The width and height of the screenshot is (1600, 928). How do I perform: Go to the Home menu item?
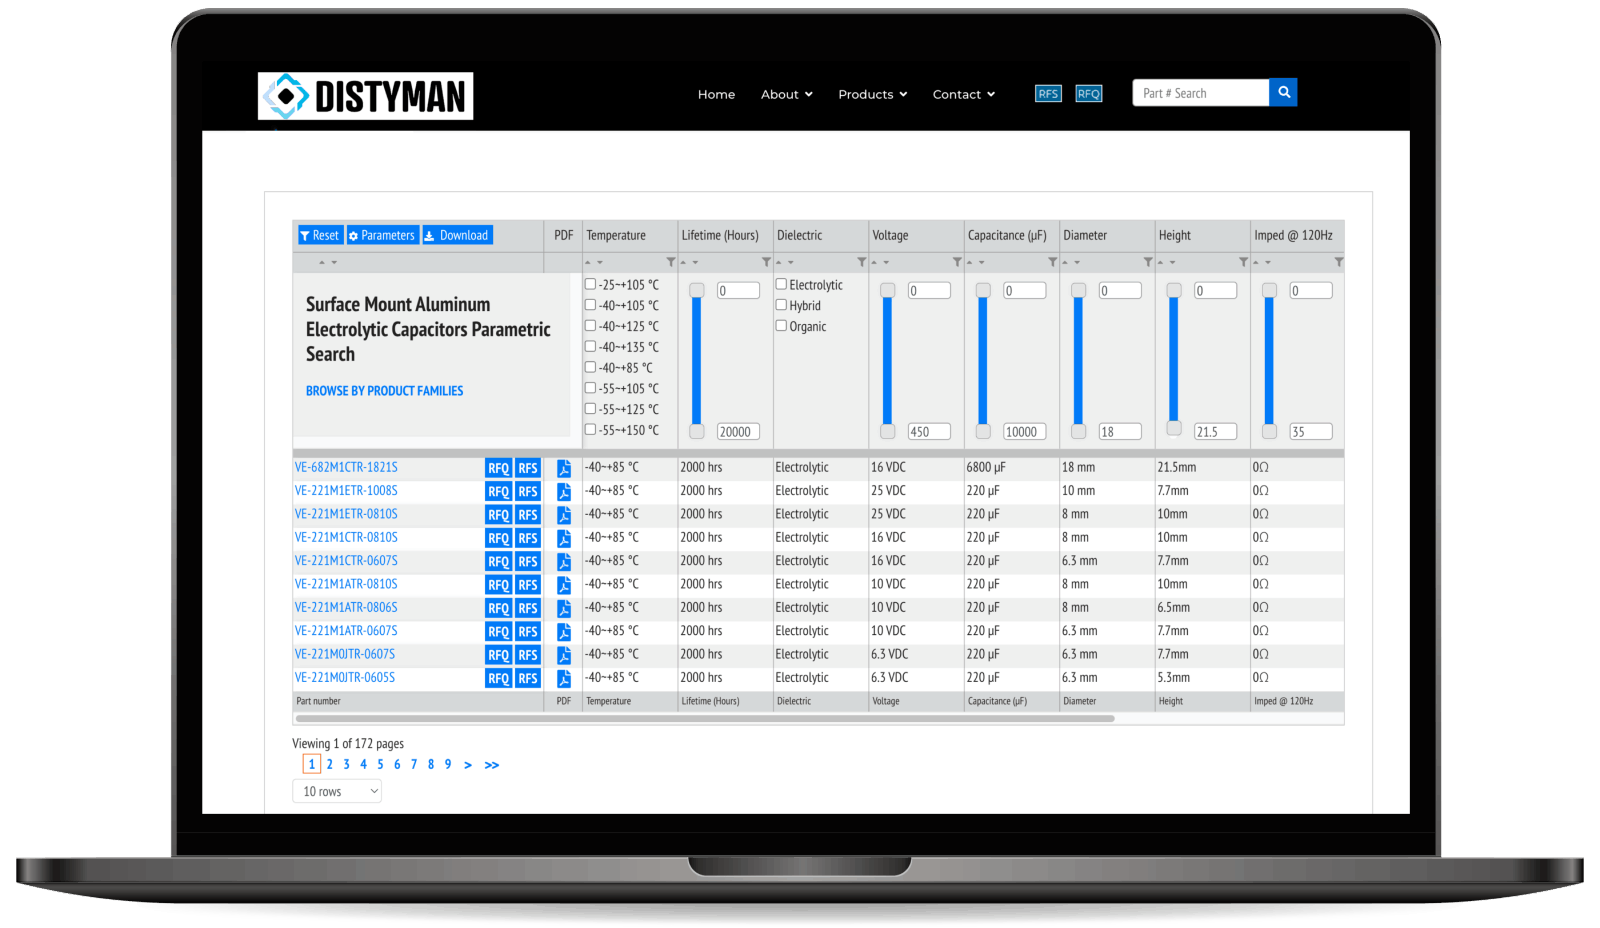click(716, 95)
